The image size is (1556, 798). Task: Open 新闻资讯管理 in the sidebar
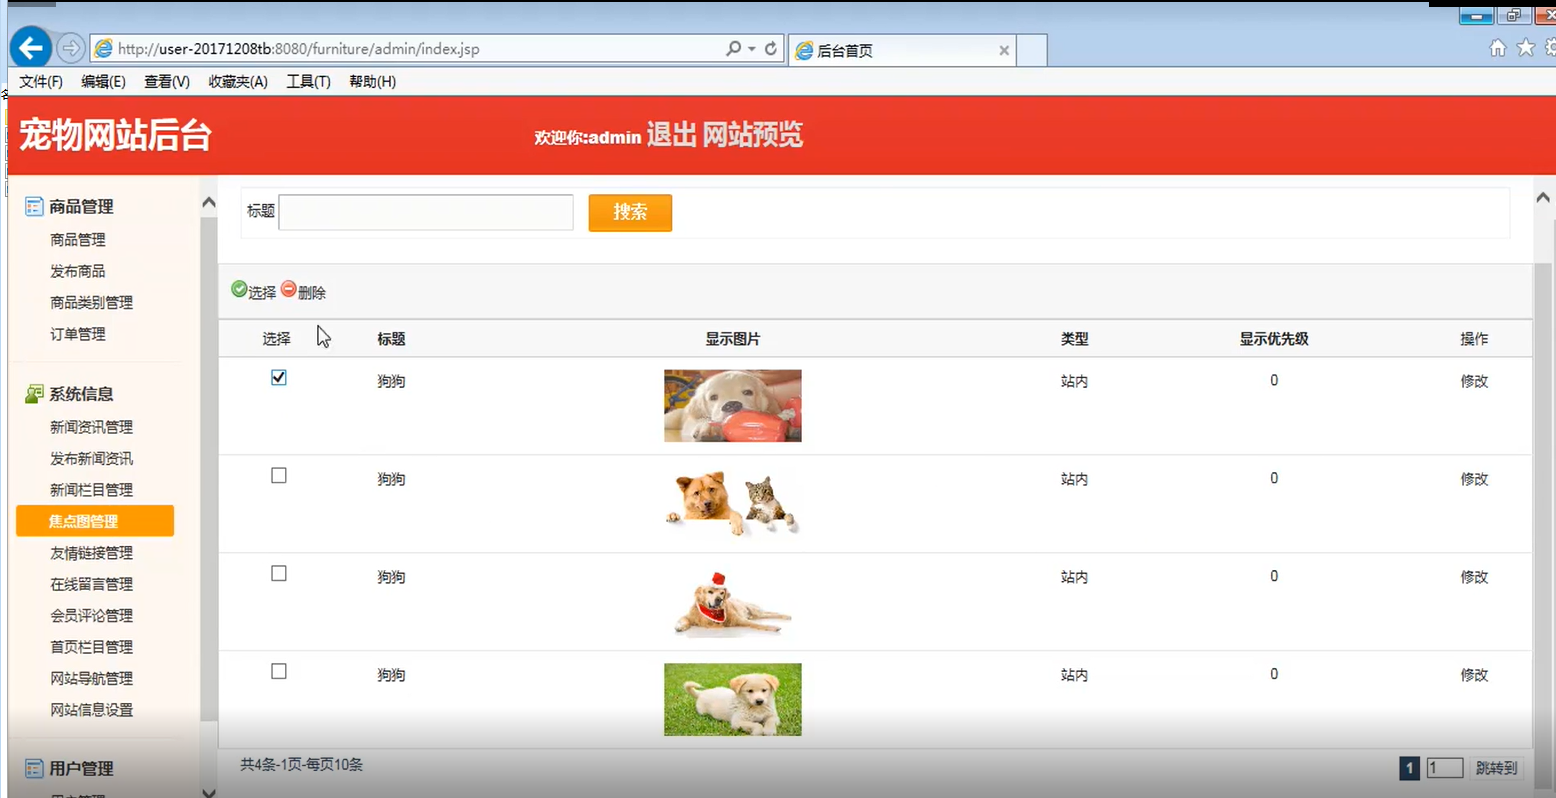click(x=92, y=427)
